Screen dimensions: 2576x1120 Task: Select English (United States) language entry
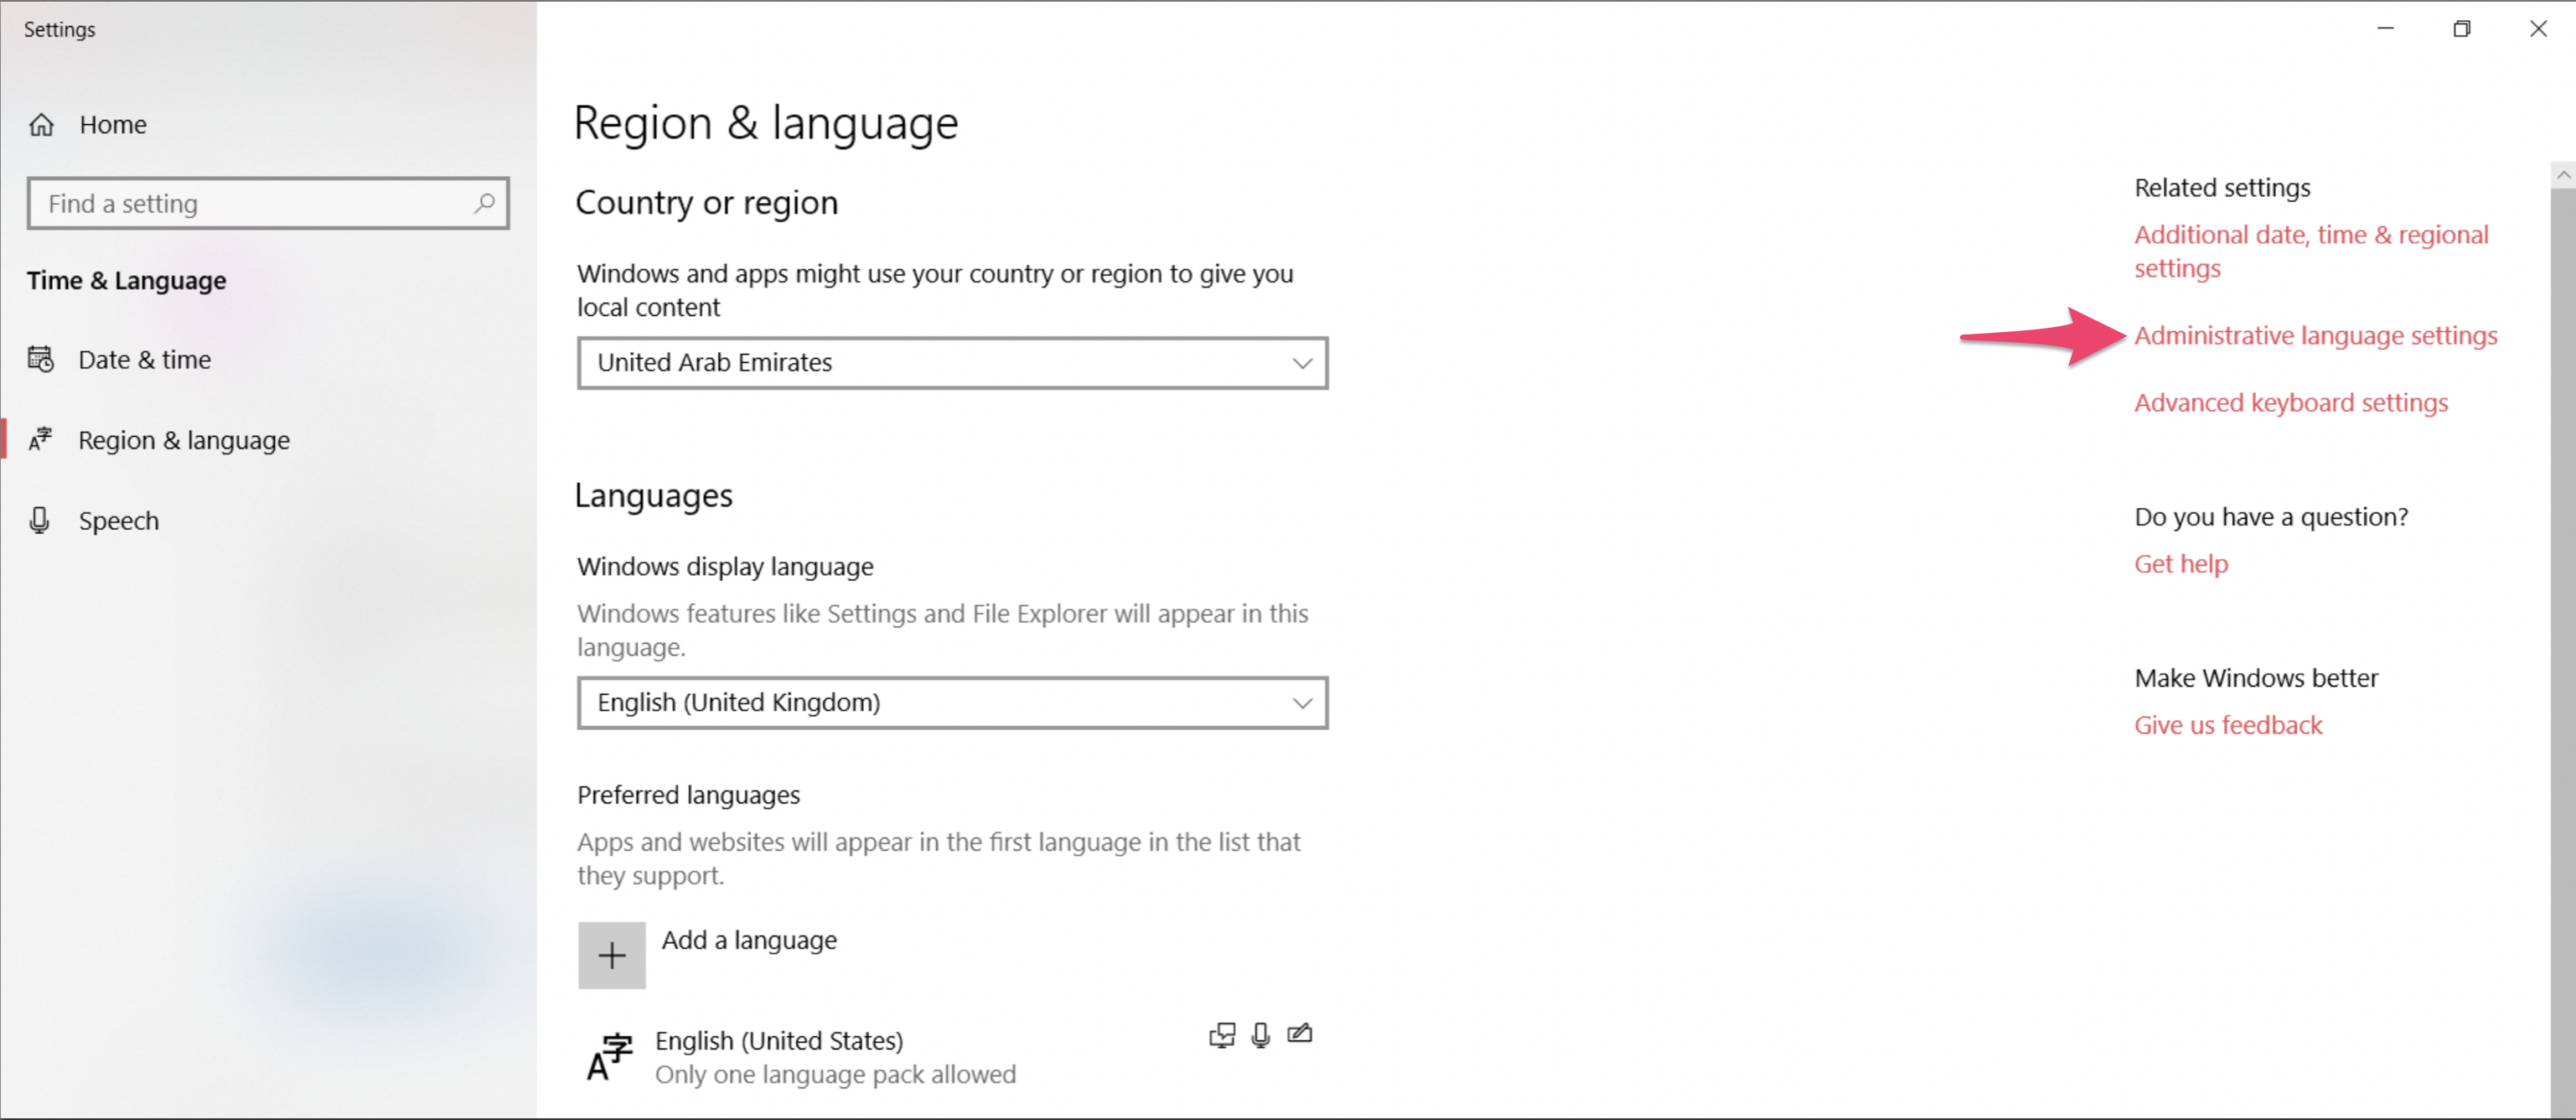tap(953, 1057)
